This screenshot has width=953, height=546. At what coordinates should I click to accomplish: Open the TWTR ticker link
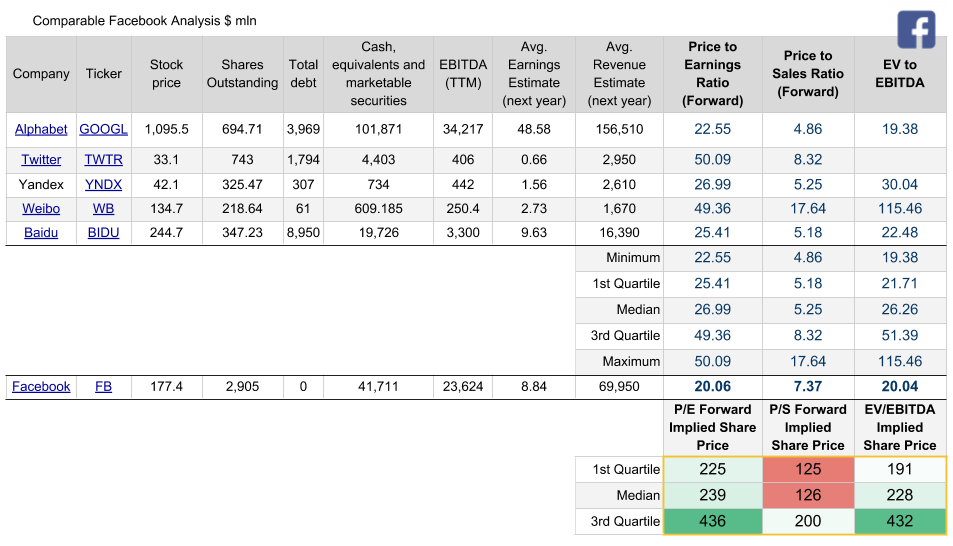coord(103,160)
